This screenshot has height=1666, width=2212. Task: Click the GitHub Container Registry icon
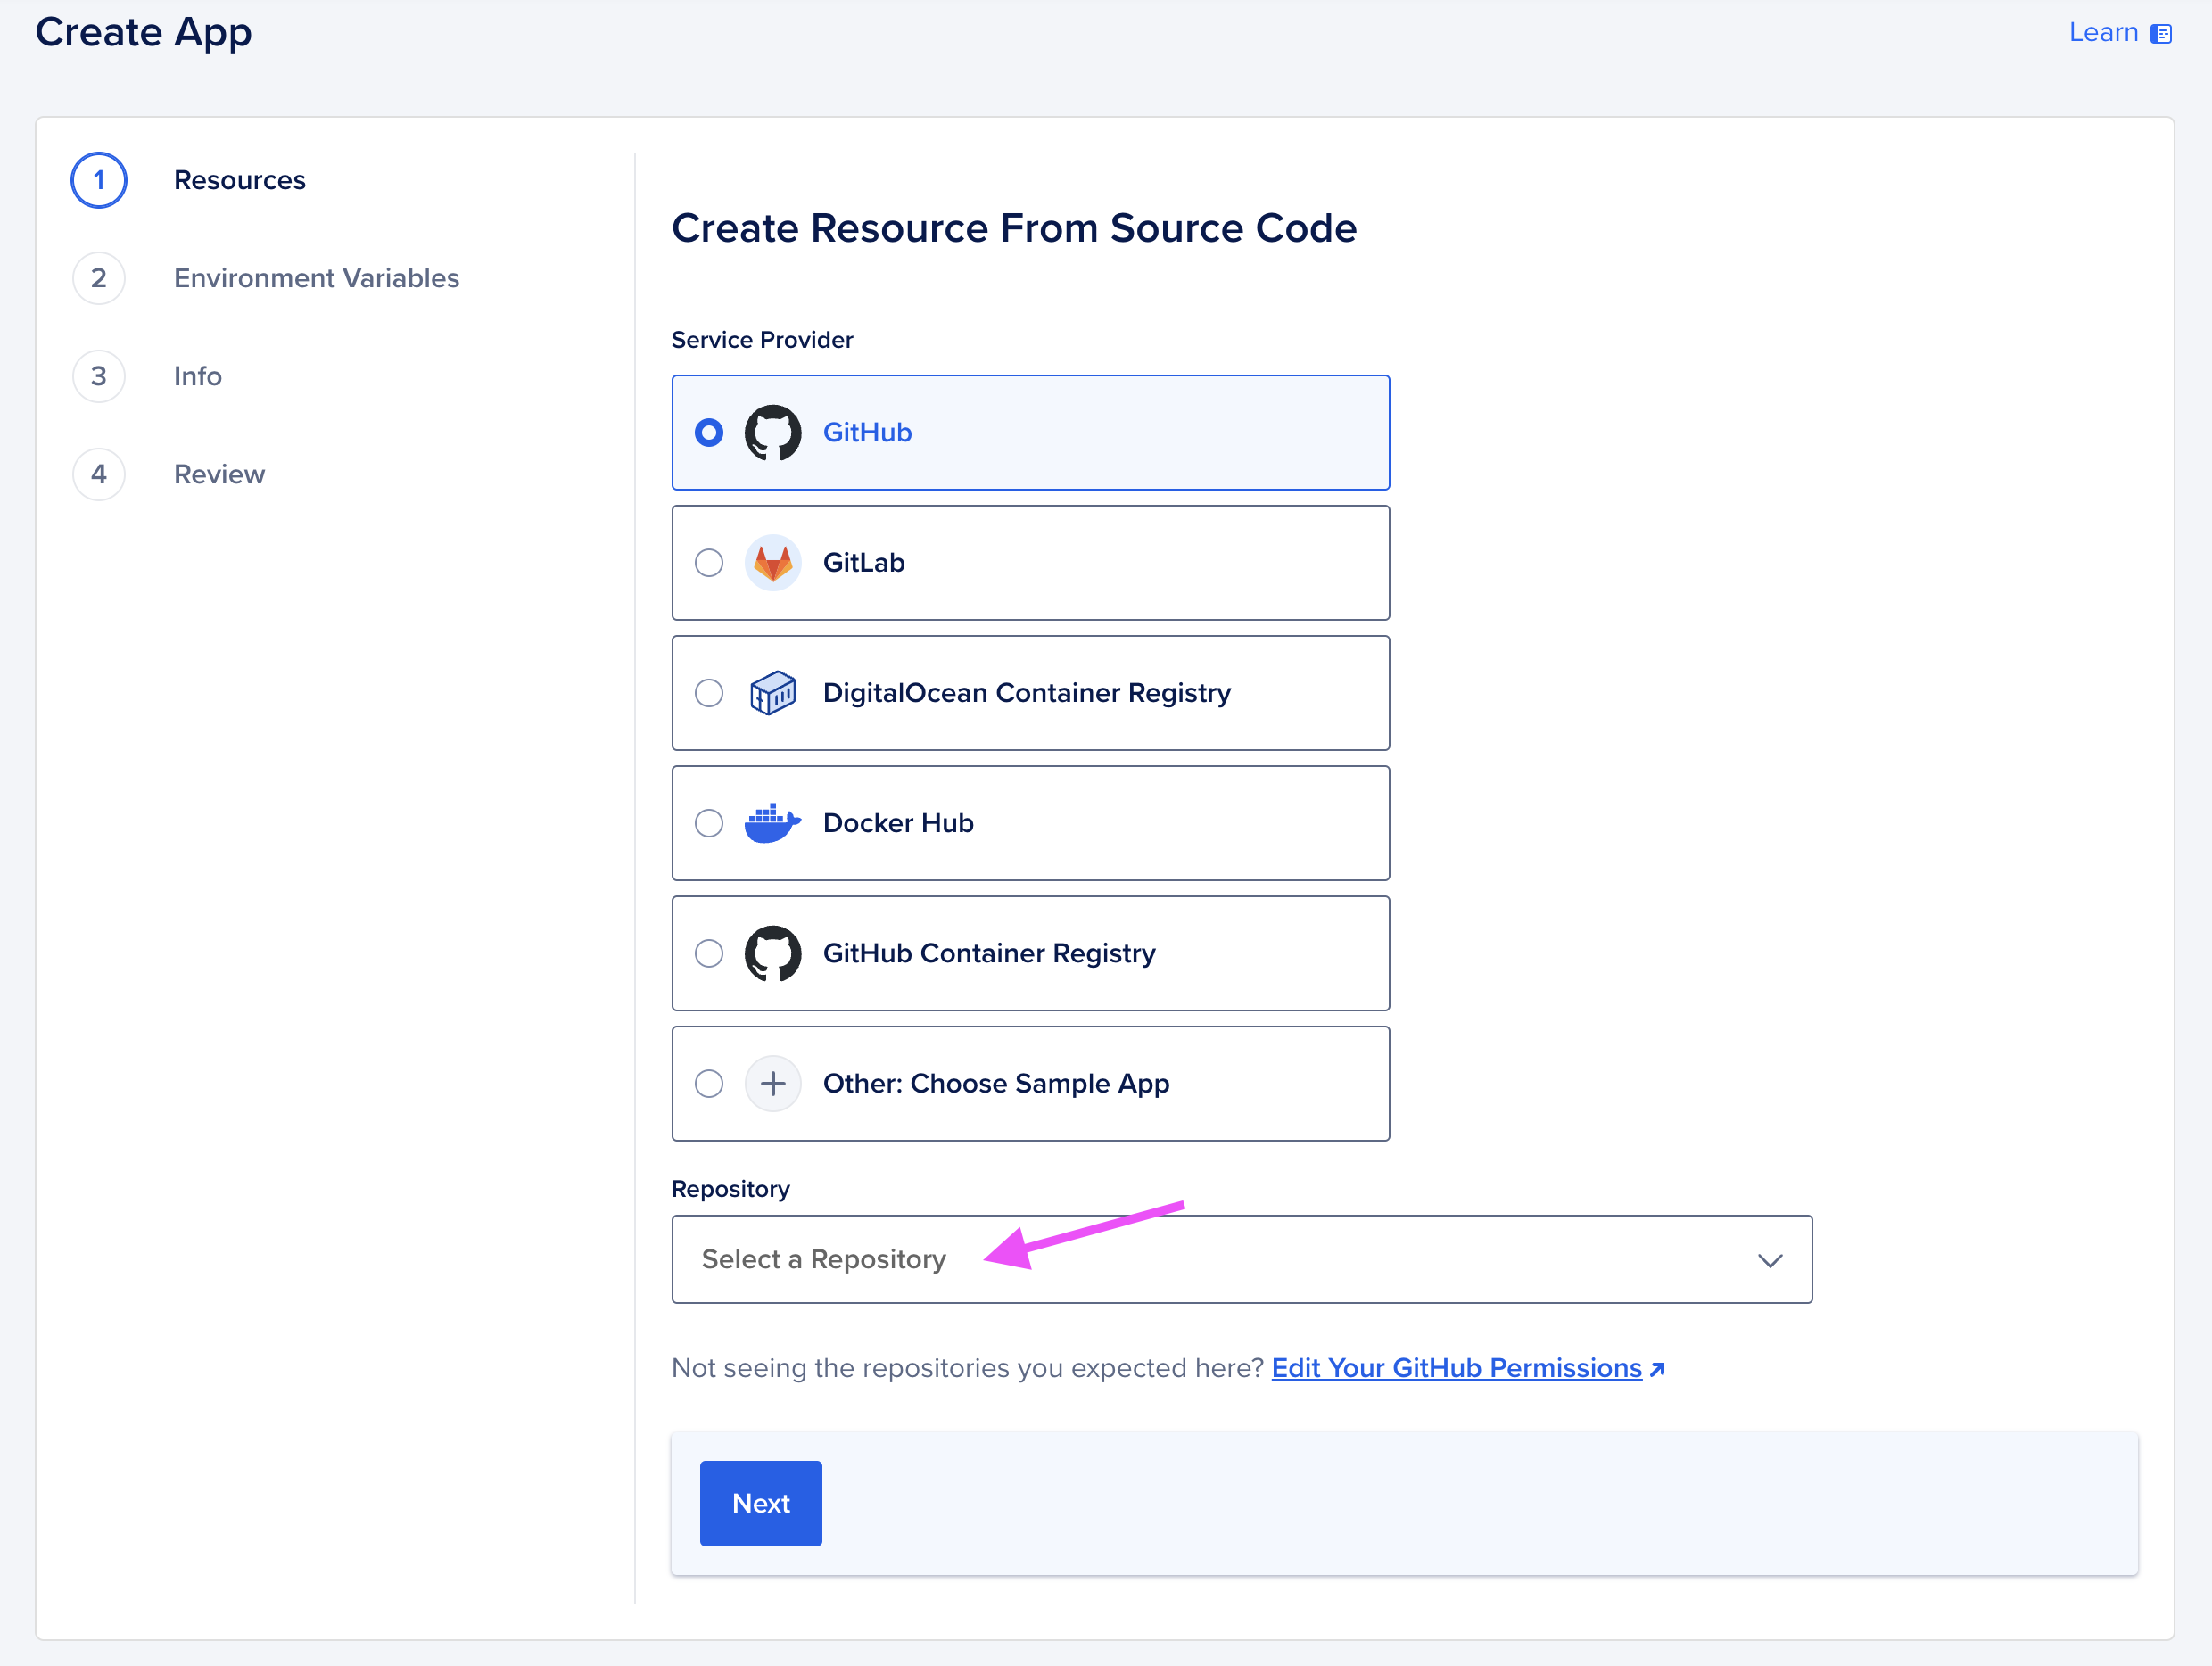tap(773, 953)
